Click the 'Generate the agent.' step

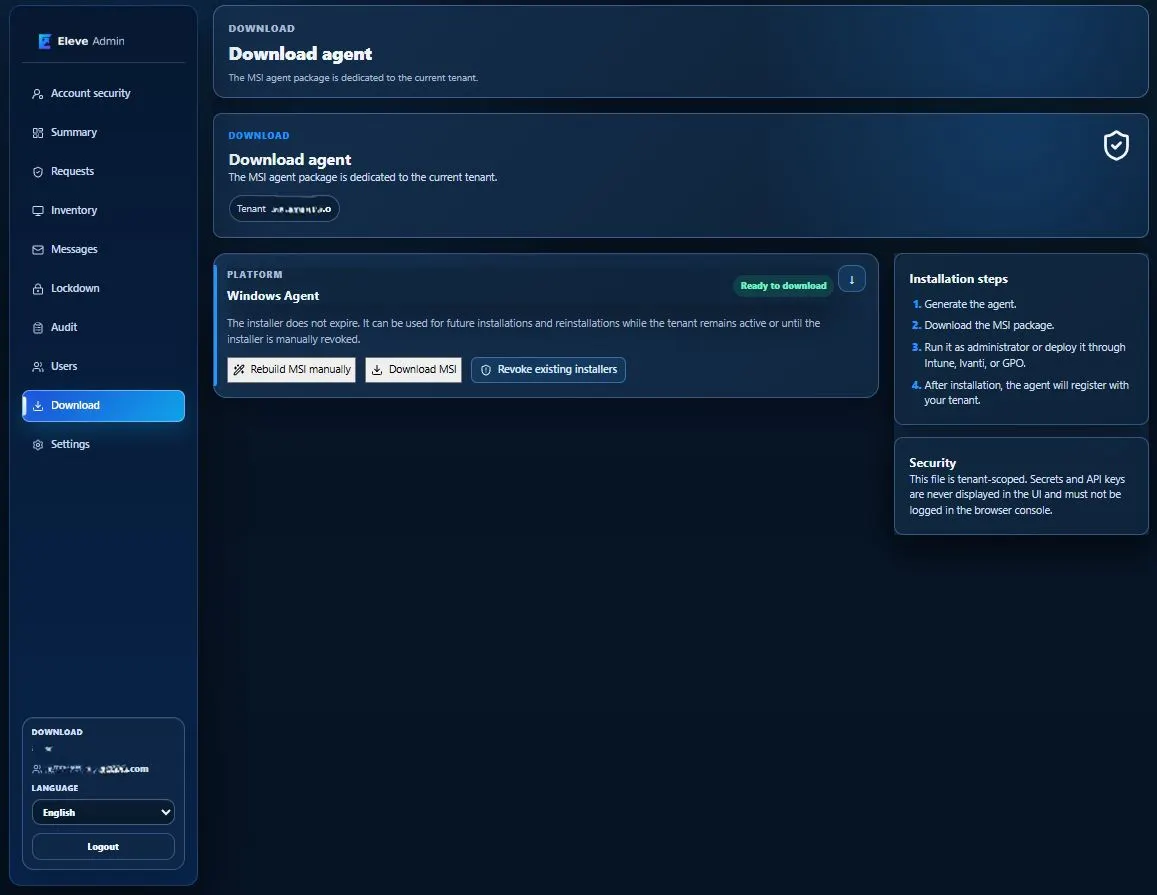tap(970, 304)
